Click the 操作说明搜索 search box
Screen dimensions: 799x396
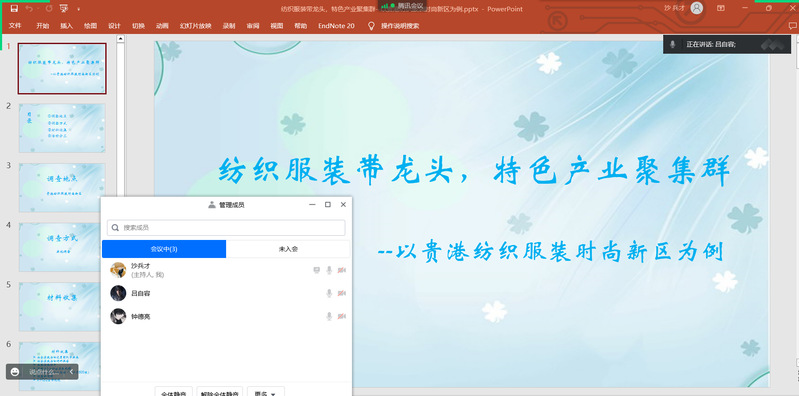400,25
